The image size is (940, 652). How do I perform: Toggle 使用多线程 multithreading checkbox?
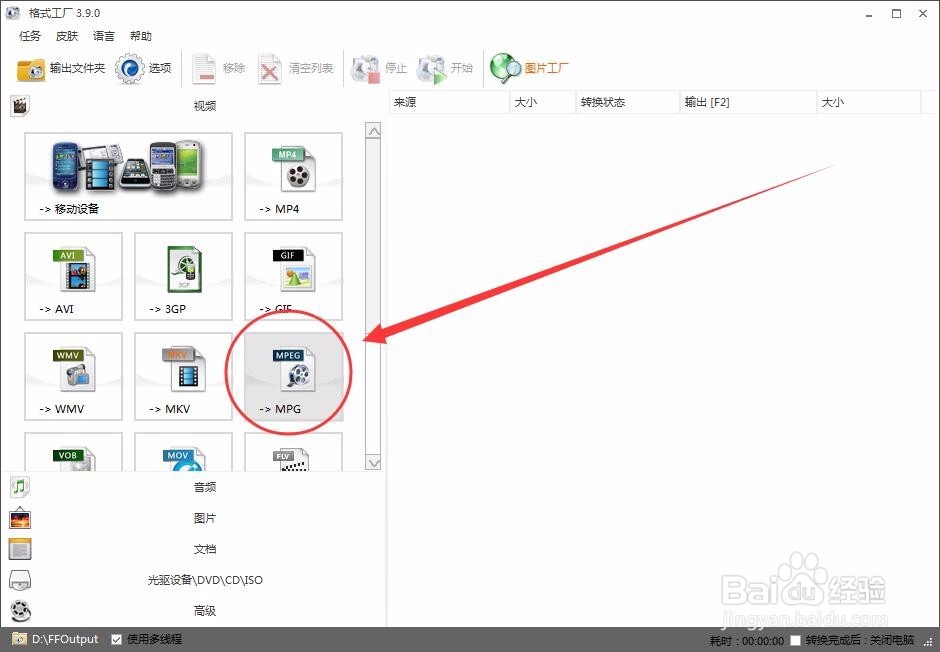[117, 639]
